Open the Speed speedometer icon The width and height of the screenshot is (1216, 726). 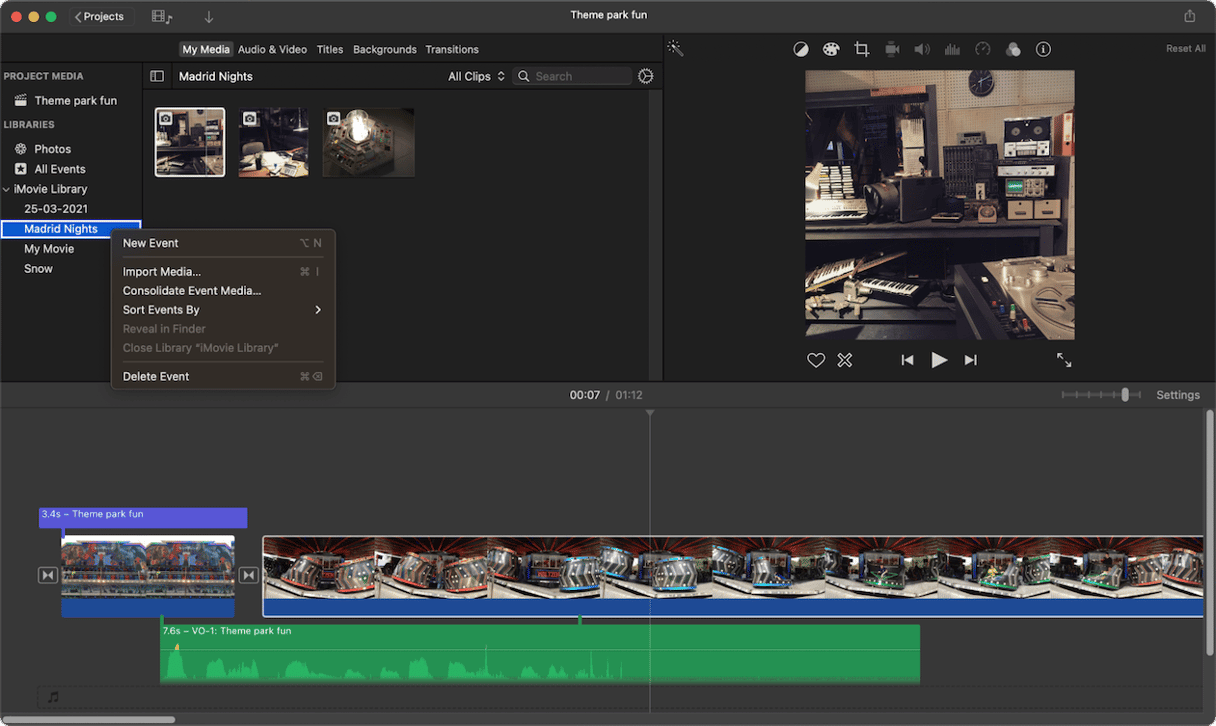[983, 49]
